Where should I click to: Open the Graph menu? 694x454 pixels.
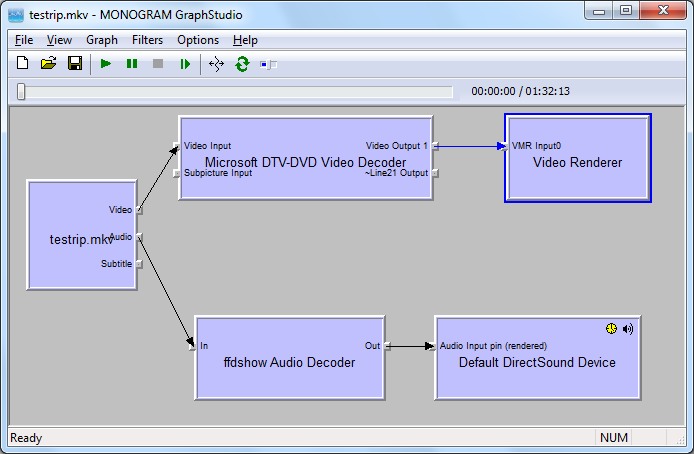(101, 40)
